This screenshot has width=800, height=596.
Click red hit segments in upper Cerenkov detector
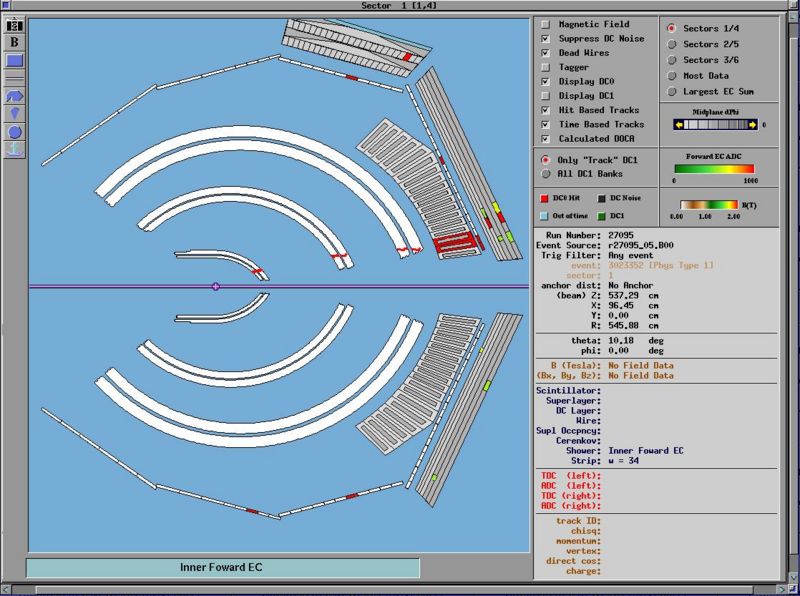[454, 243]
